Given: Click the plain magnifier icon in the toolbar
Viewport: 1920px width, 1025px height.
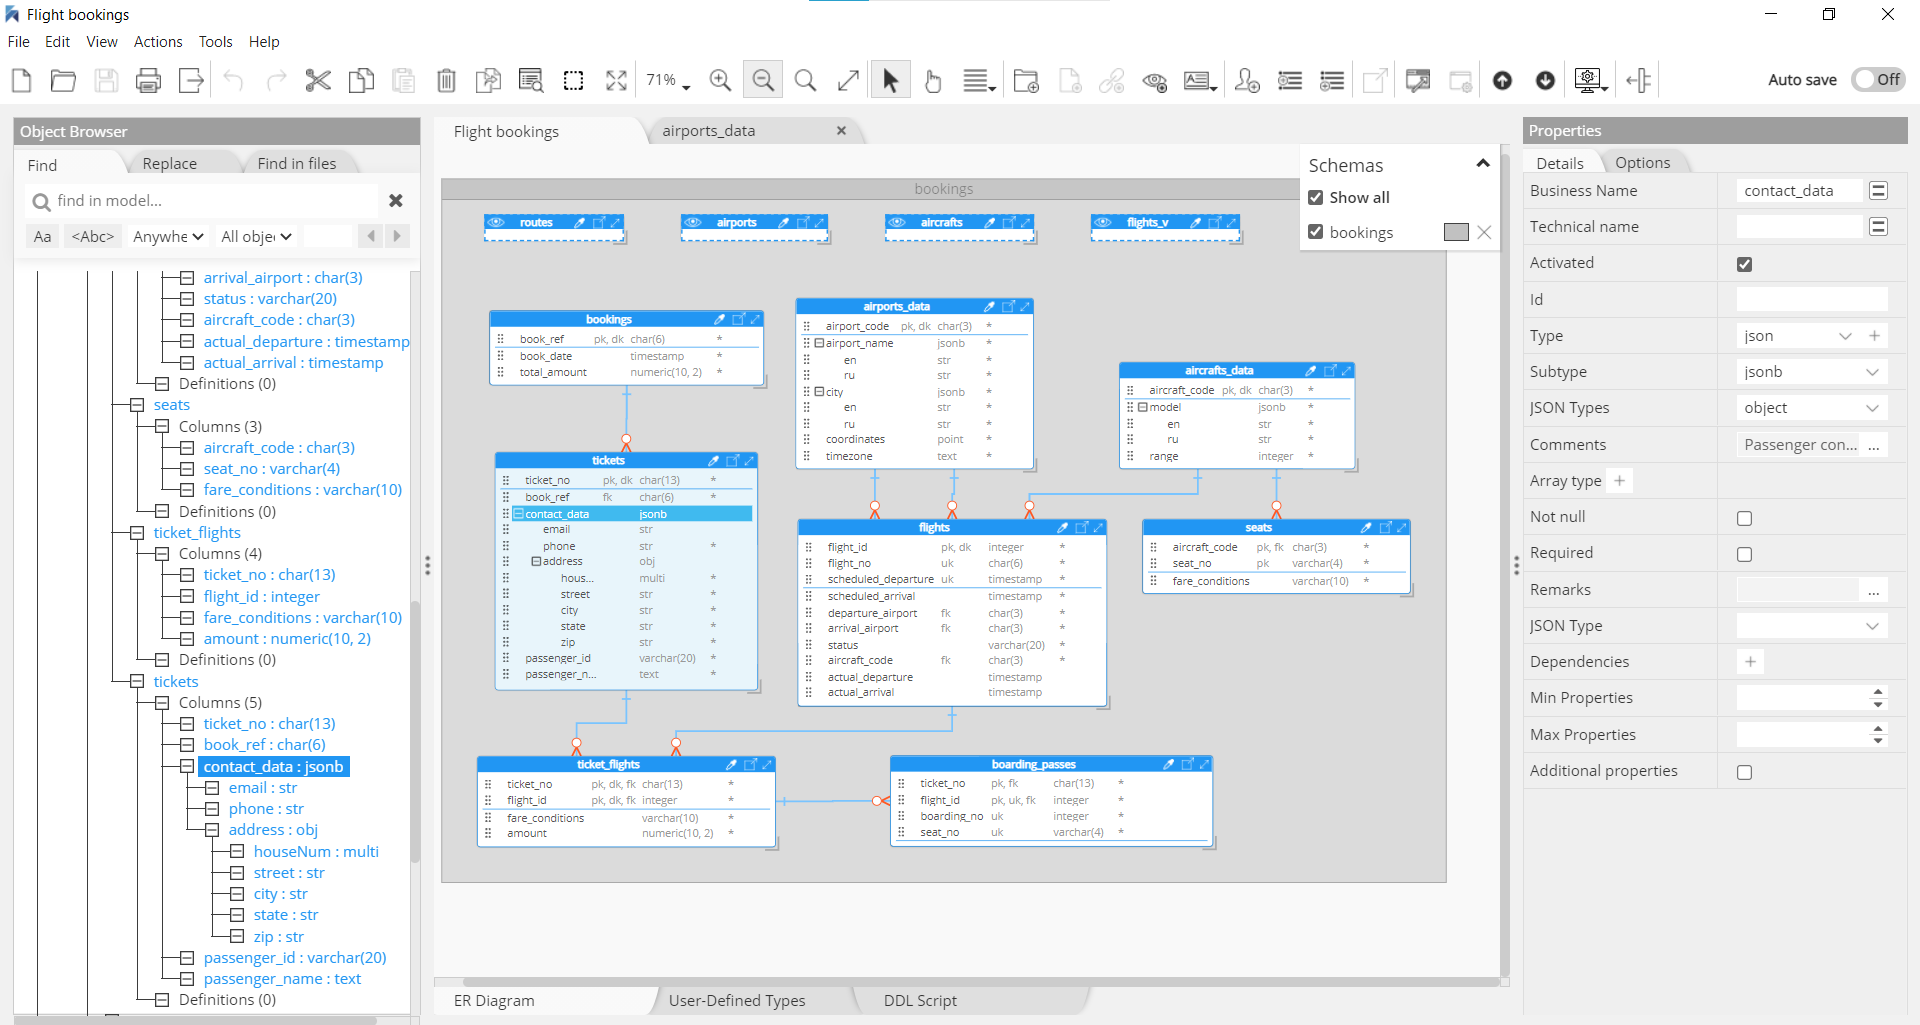Looking at the screenshot, I should tap(805, 80).
